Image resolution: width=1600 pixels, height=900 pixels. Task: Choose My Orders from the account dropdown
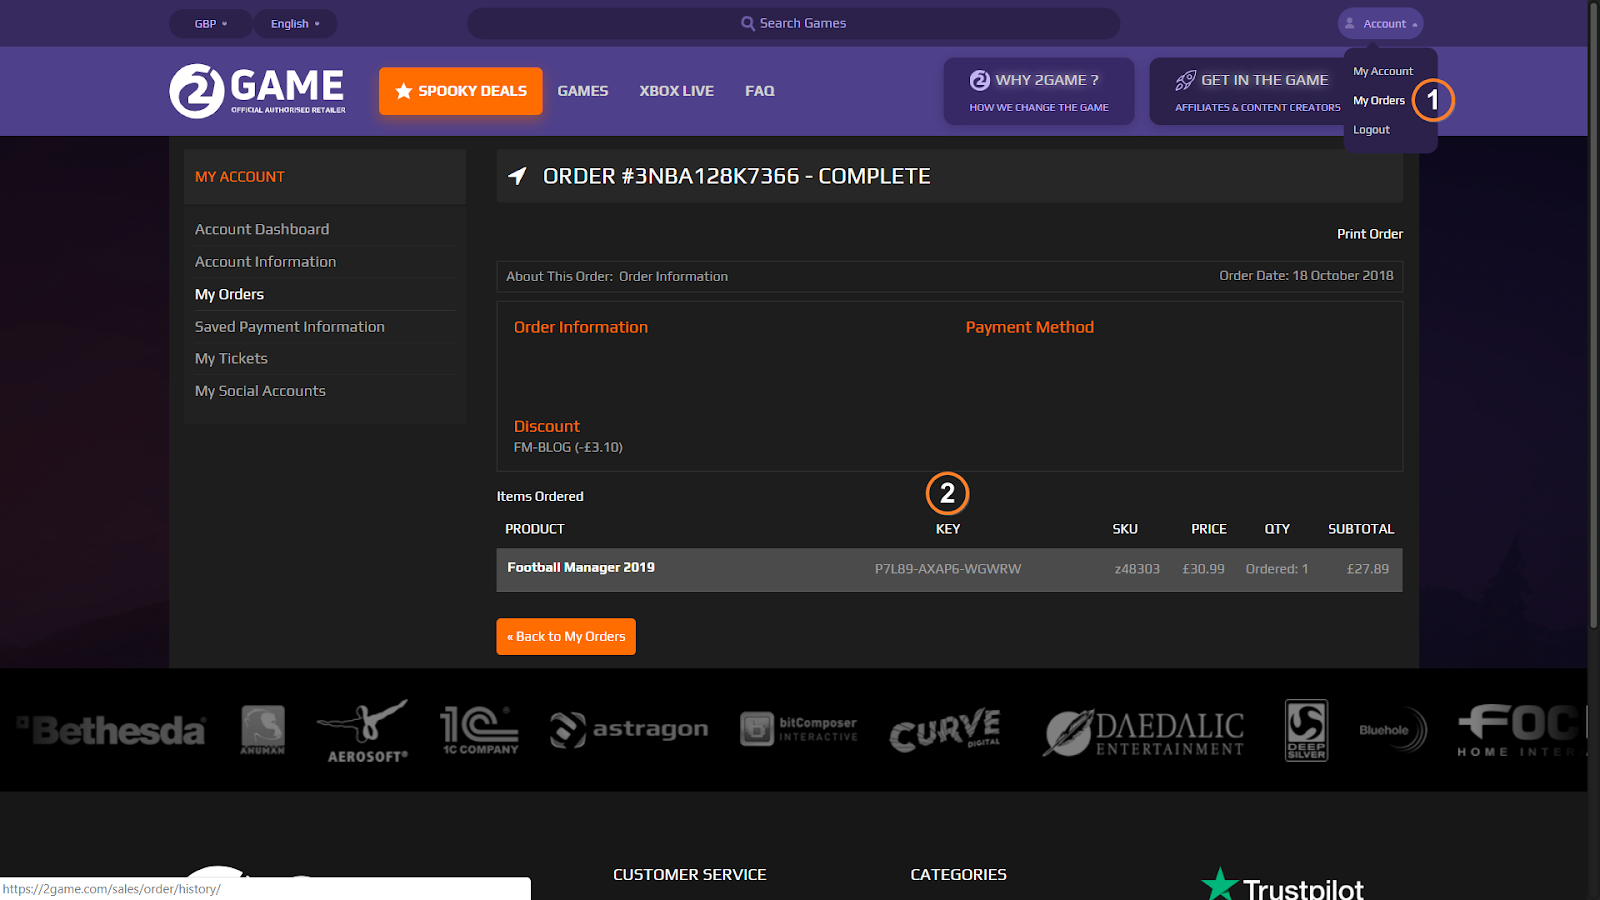point(1379,100)
